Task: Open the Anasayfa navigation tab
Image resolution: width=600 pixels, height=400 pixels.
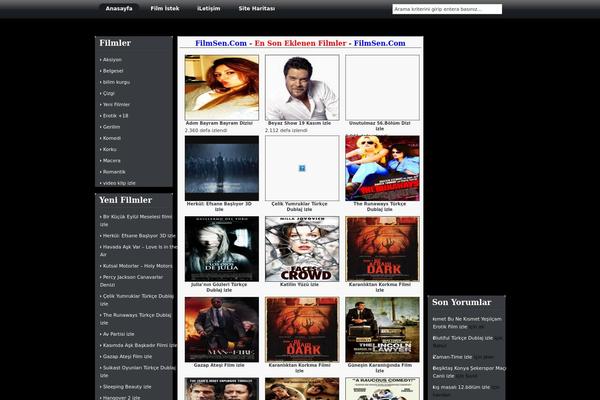Action: tap(119, 8)
